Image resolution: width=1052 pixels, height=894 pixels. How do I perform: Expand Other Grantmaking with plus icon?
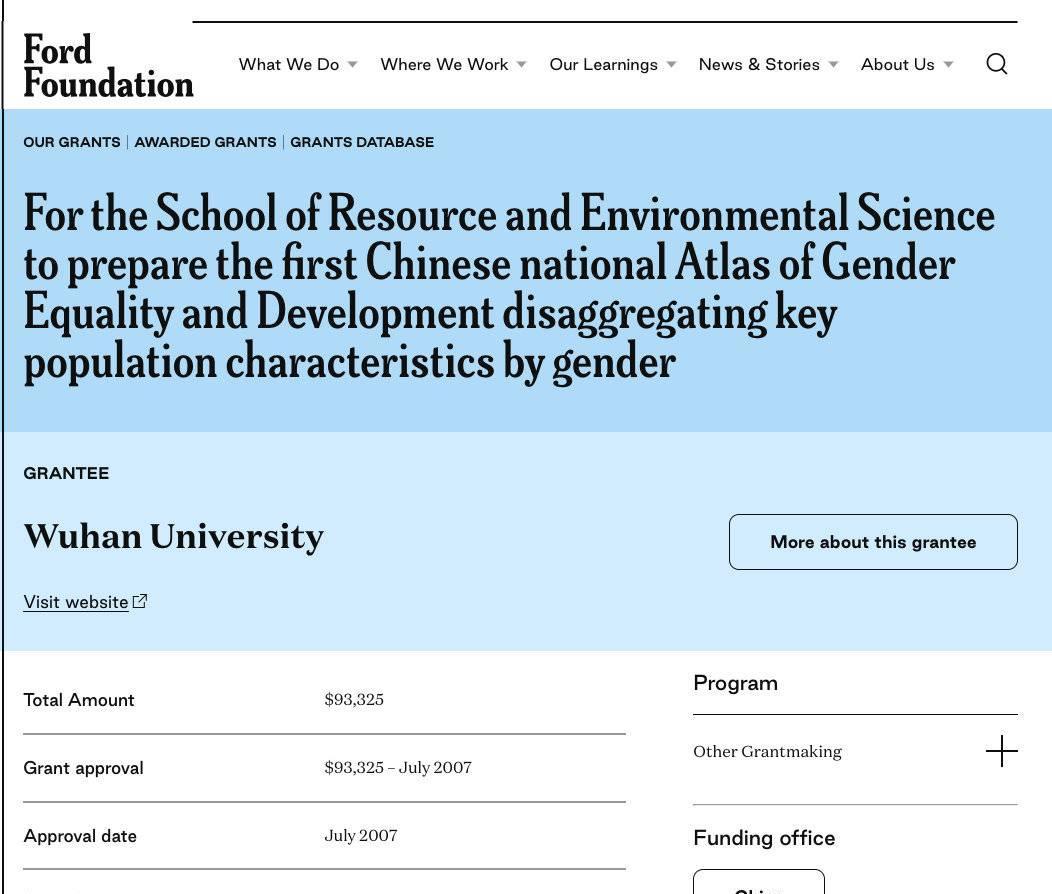pos(1001,751)
